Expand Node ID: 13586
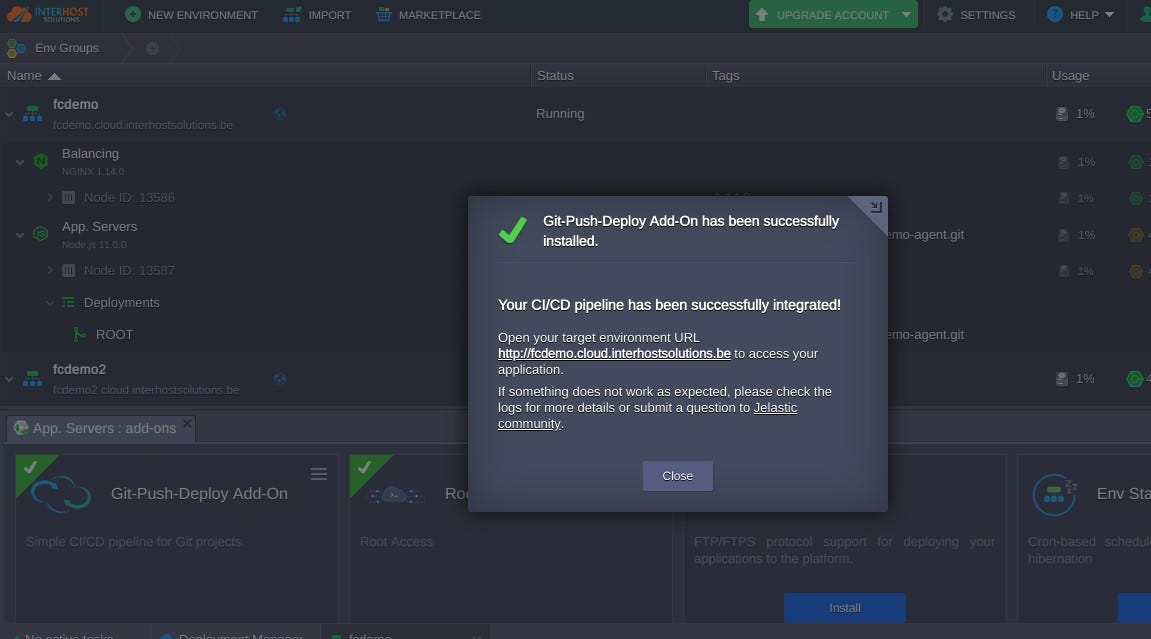1151x639 pixels. [x=50, y=197]
